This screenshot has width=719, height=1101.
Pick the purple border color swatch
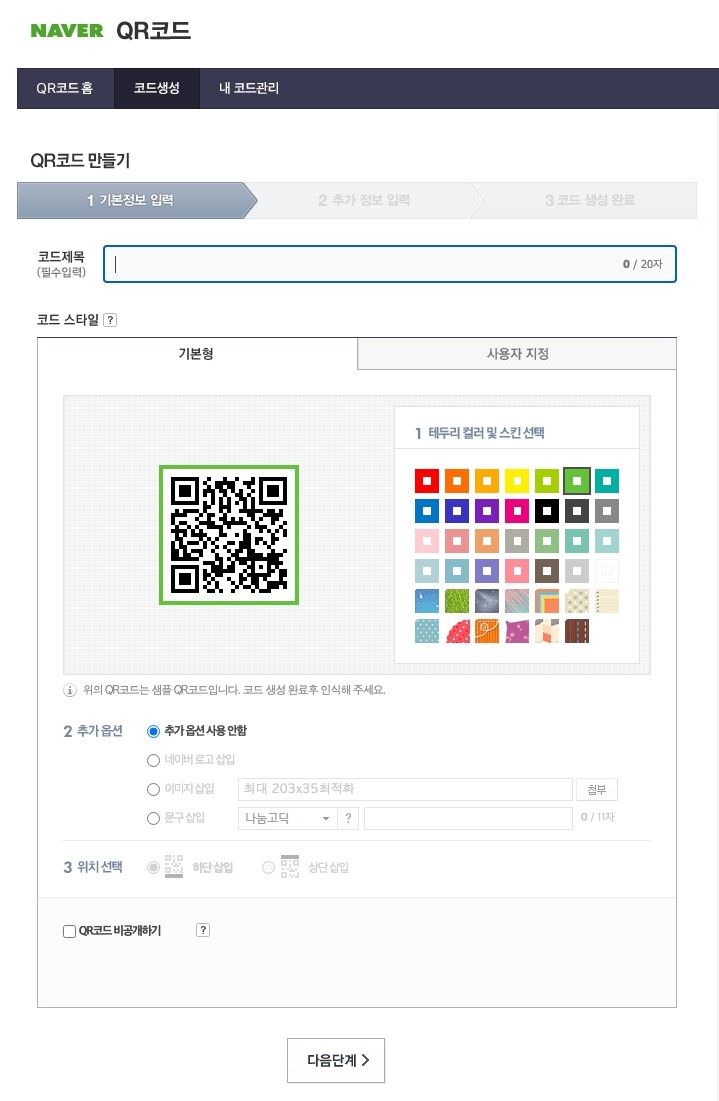click(x=487, y=511)
